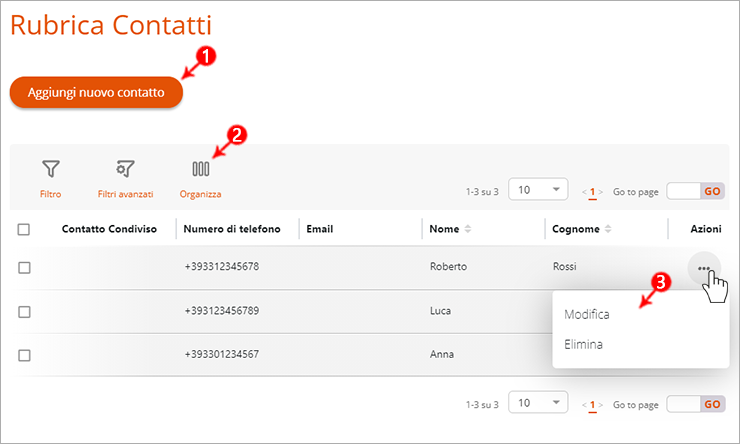The width and height of the screenshot is (740, 444).
Task: Go to previous page in bottom pagination
Action: tap(584, 405)
